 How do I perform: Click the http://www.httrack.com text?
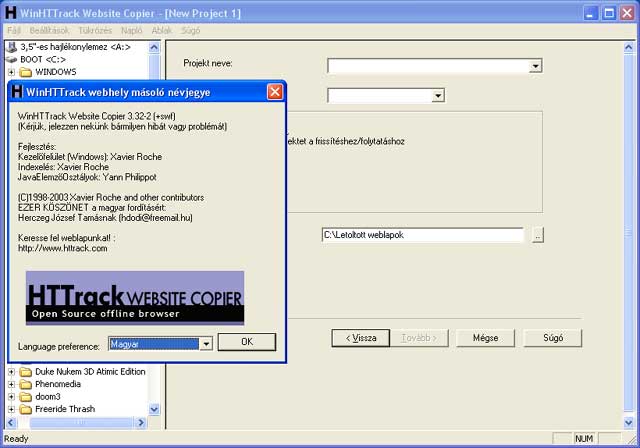tap(63, 248)
